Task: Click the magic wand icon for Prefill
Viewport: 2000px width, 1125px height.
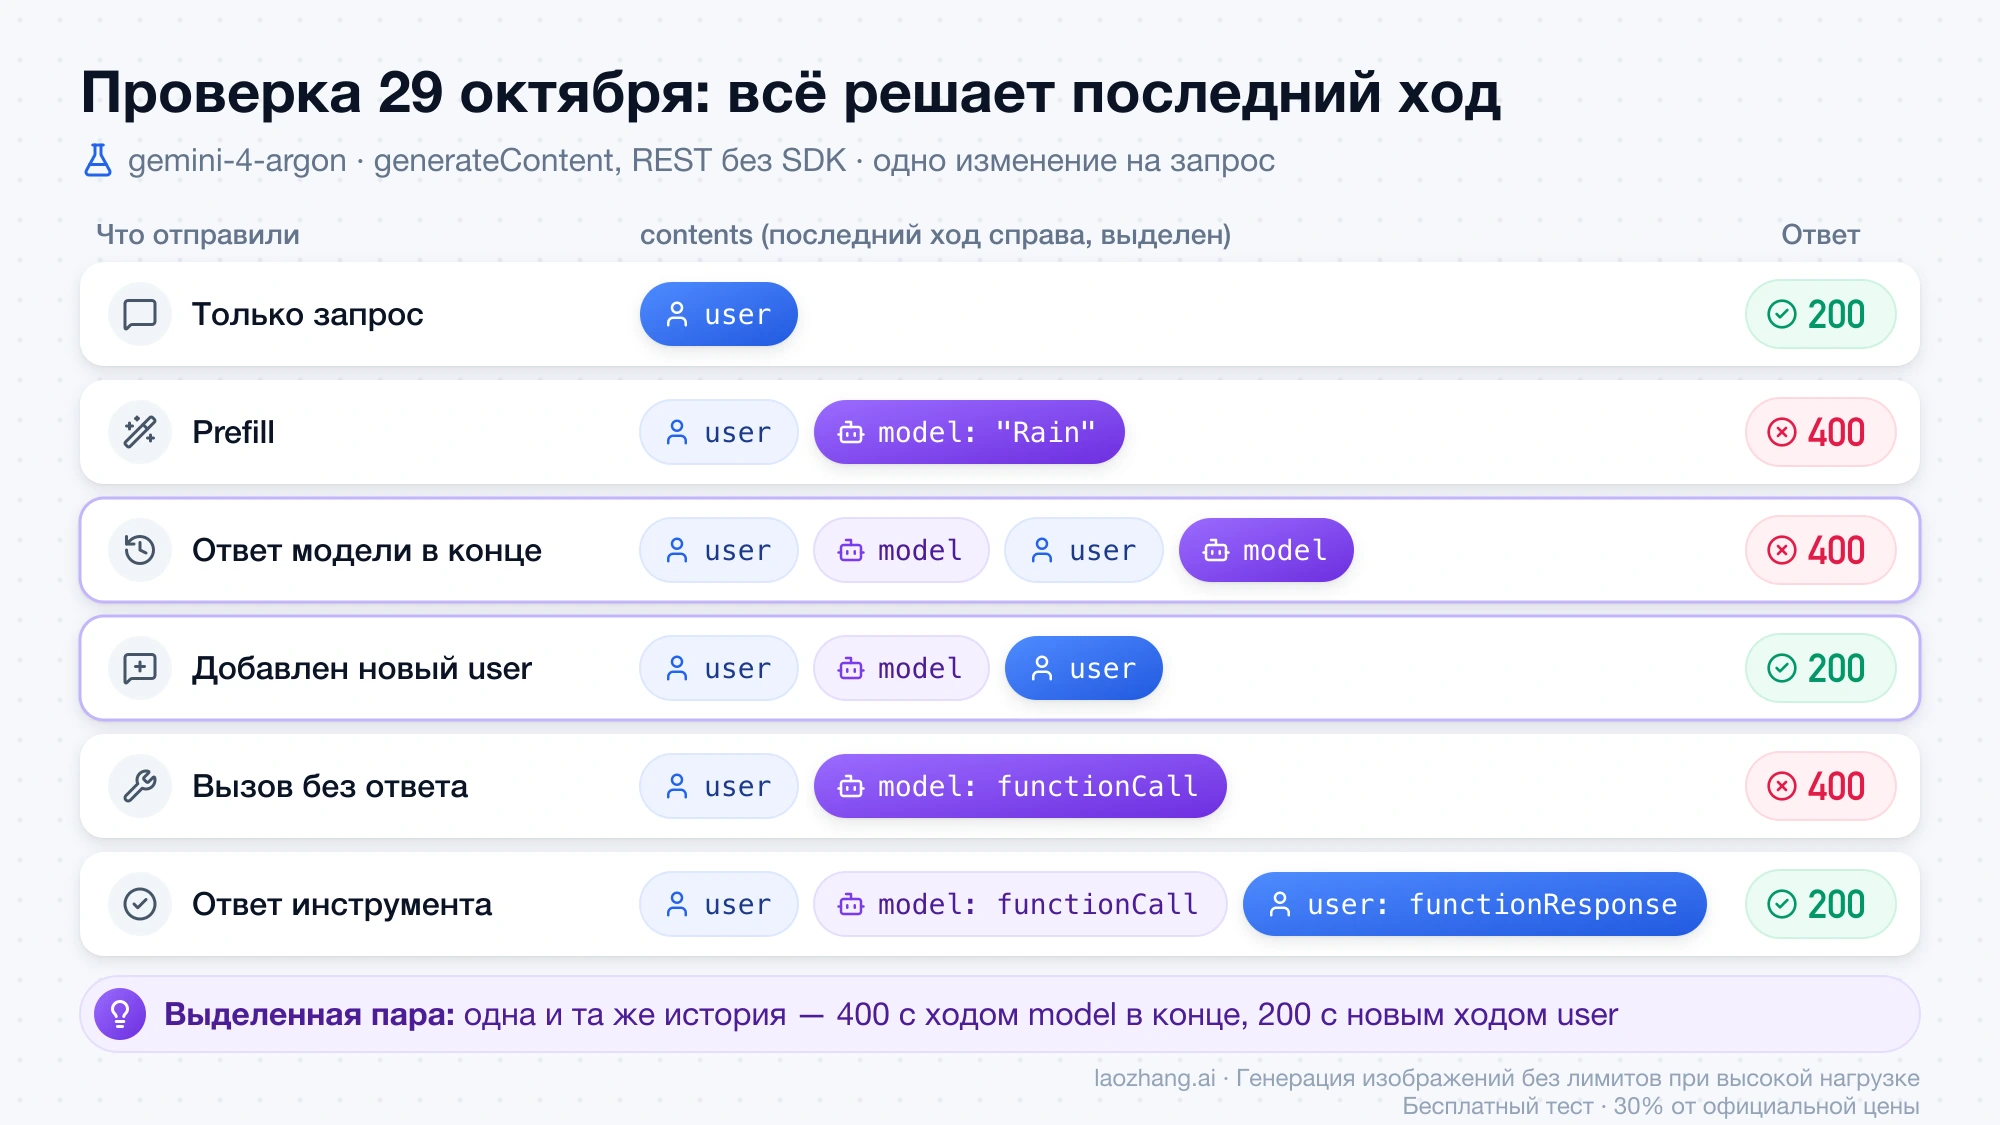Action: [140, 432]
